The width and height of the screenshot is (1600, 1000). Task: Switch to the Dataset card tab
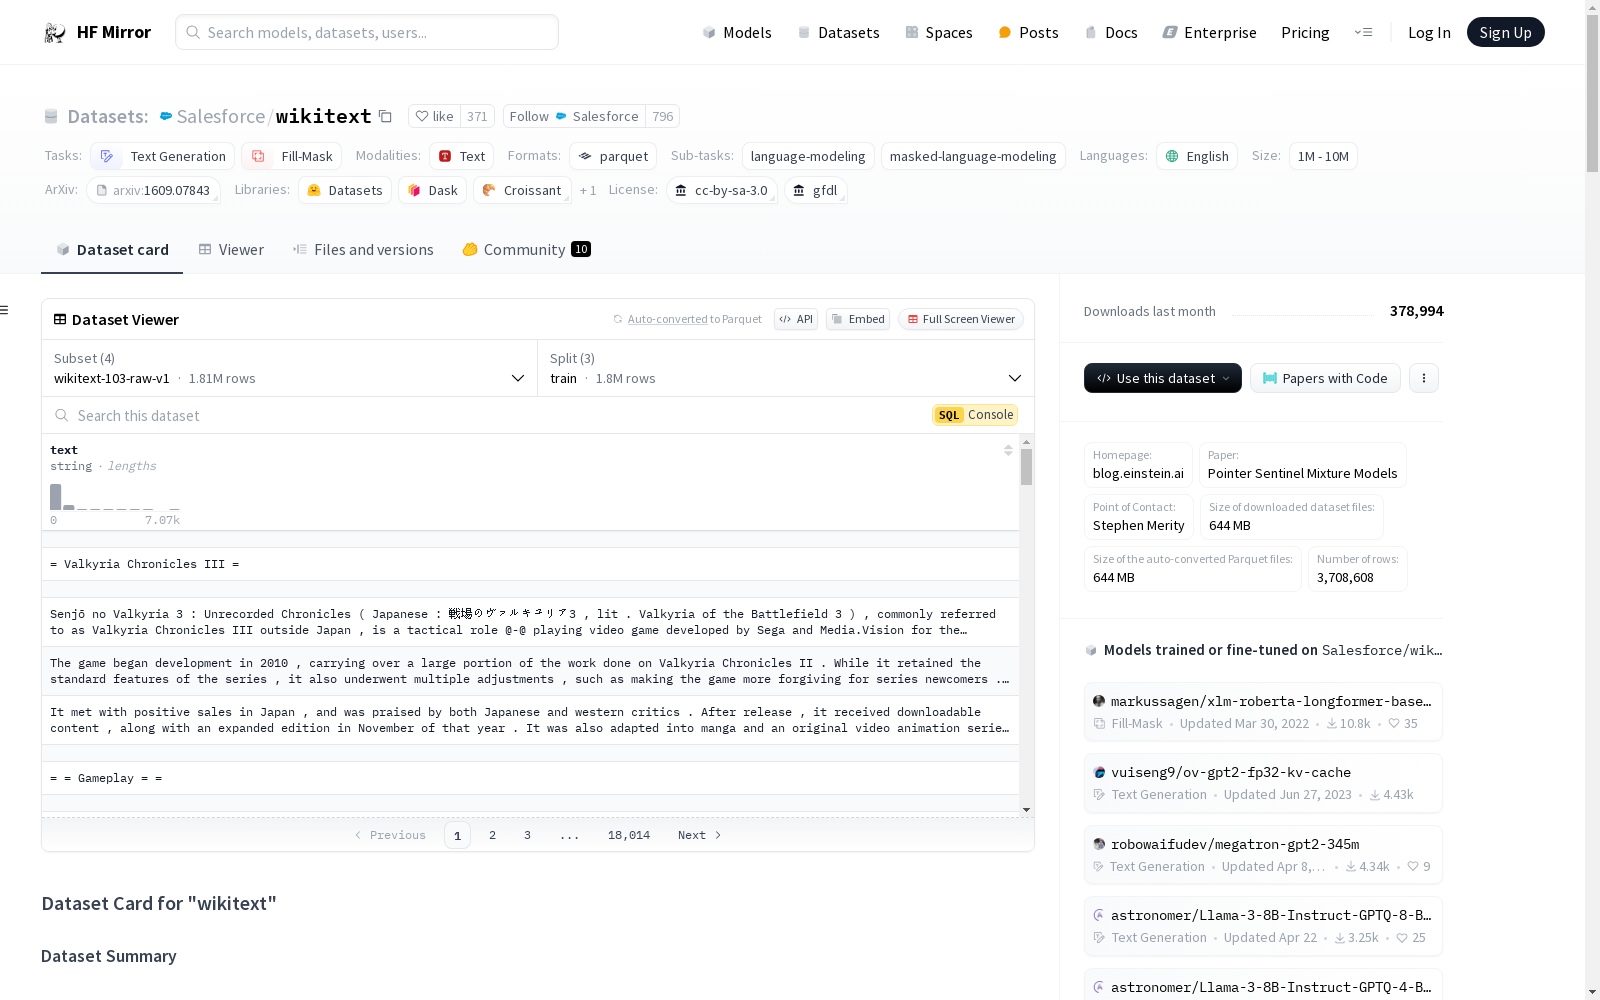coord(112,250)
